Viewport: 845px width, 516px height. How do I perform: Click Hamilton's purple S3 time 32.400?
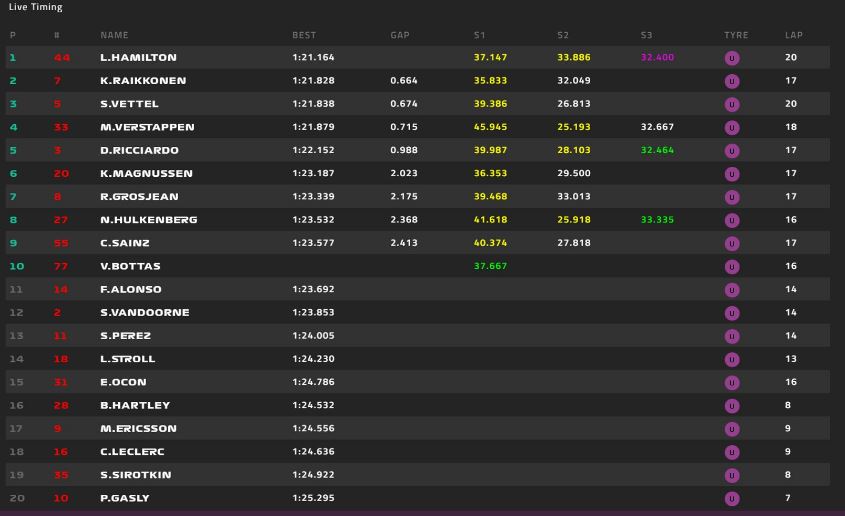coord(657,57)
